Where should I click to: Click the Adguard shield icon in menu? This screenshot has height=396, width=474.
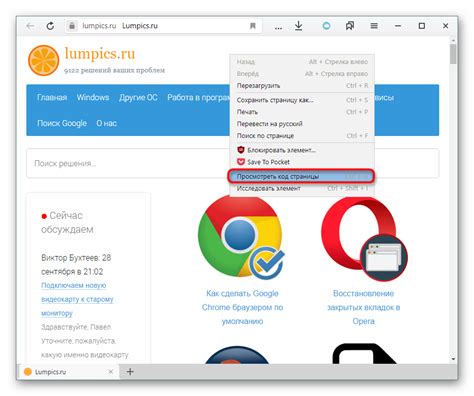(x=241, y=150)
